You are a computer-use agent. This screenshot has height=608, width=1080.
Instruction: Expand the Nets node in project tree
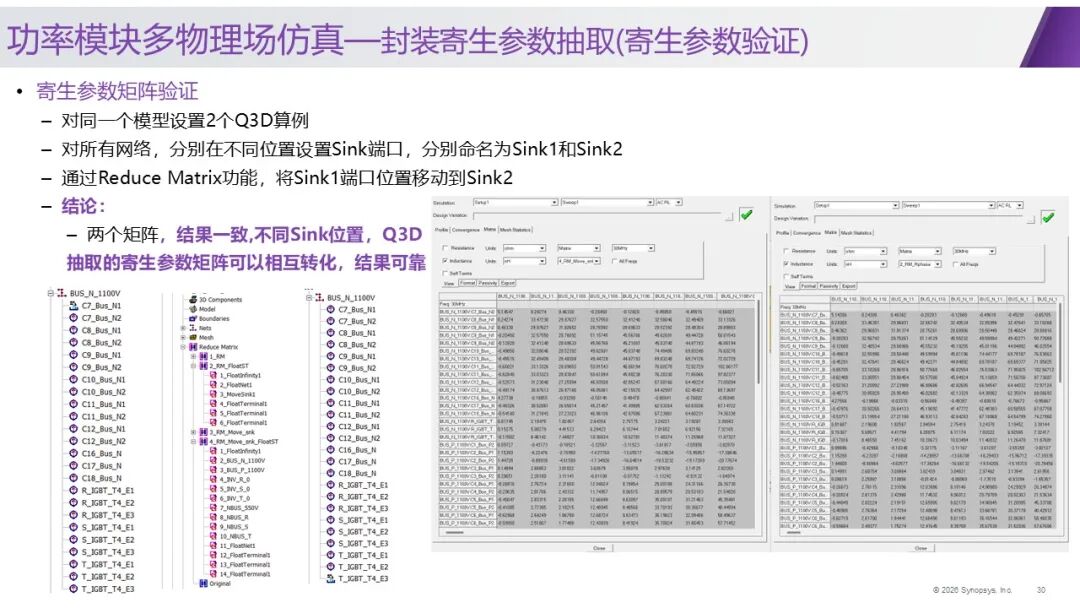click(x=183, y=328)
